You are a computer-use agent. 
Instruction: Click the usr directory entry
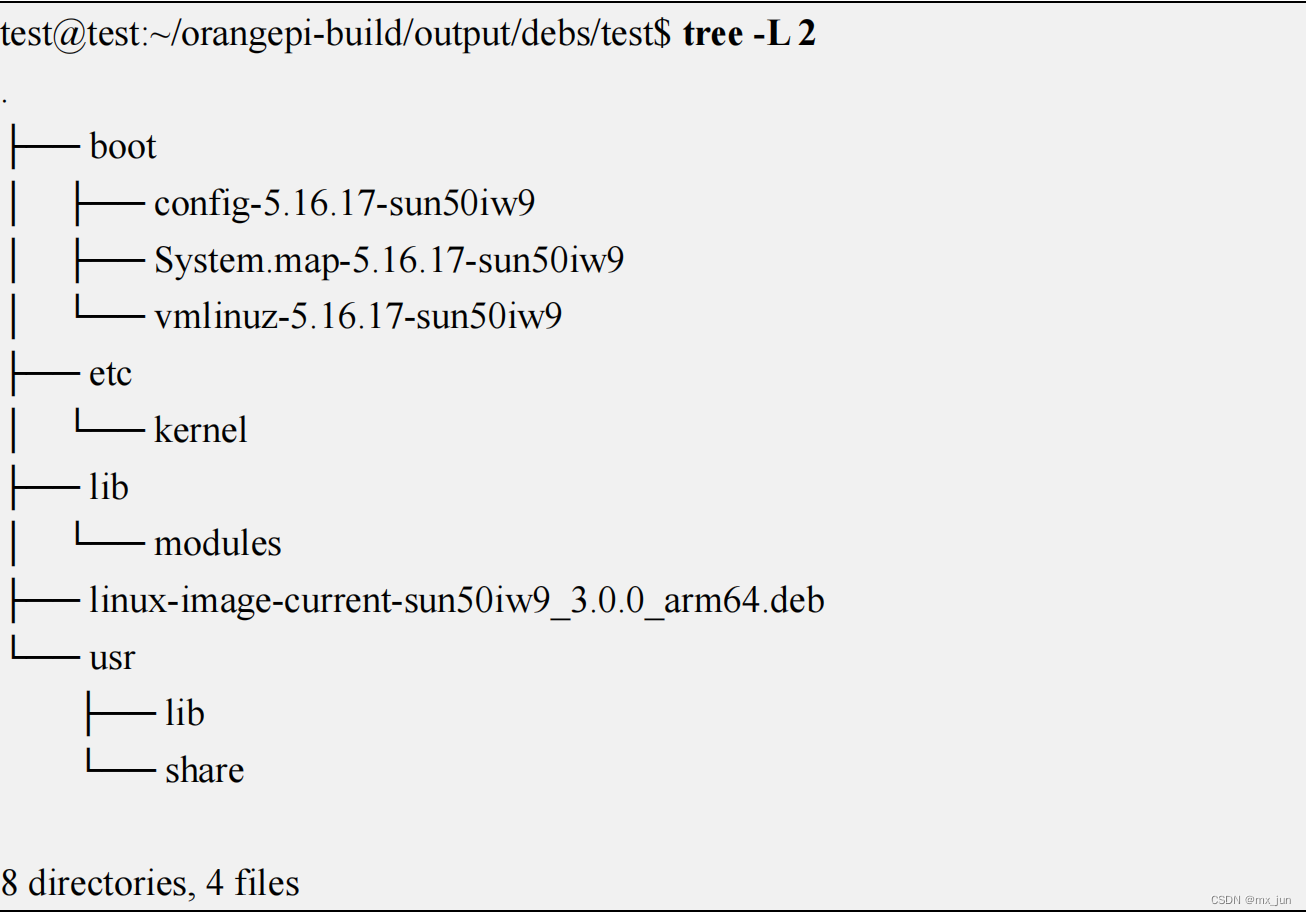pos(112,658)
